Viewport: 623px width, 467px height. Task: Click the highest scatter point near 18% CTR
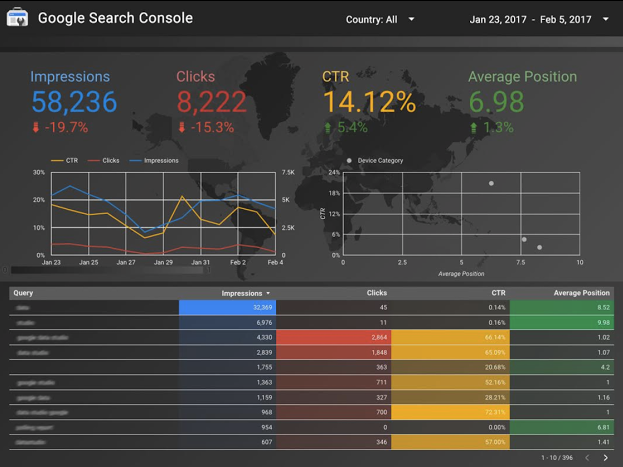tap(491, 184)
